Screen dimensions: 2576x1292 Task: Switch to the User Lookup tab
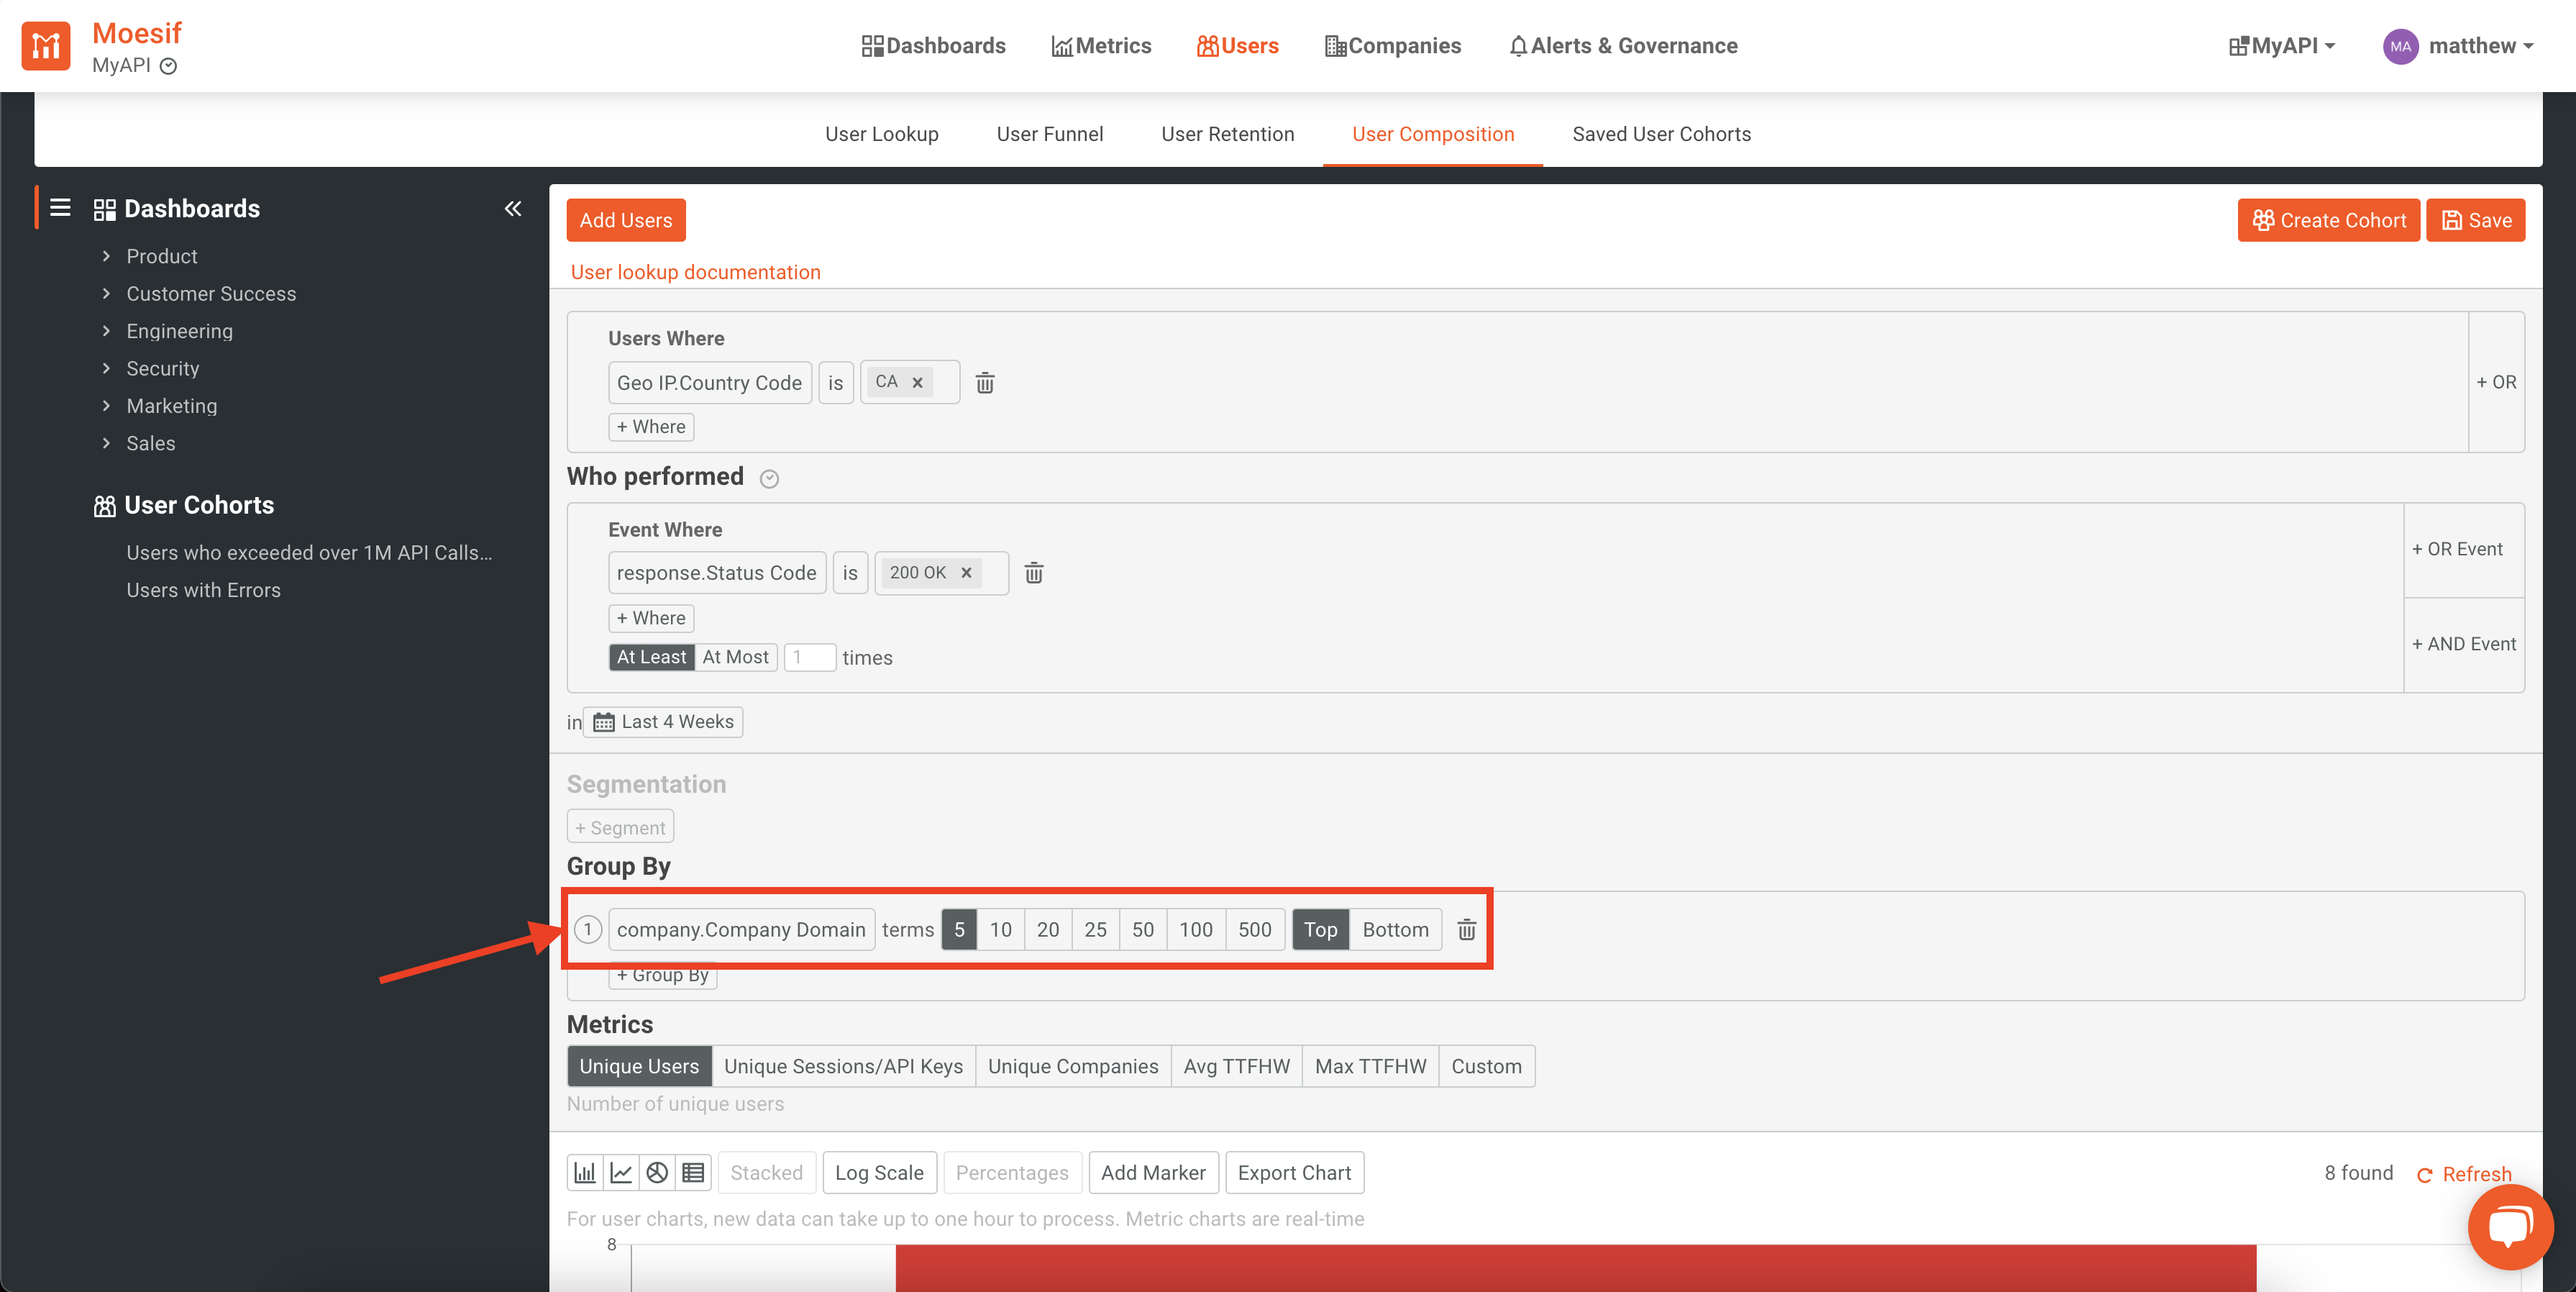pyautogui.click(x=881, y=134)
